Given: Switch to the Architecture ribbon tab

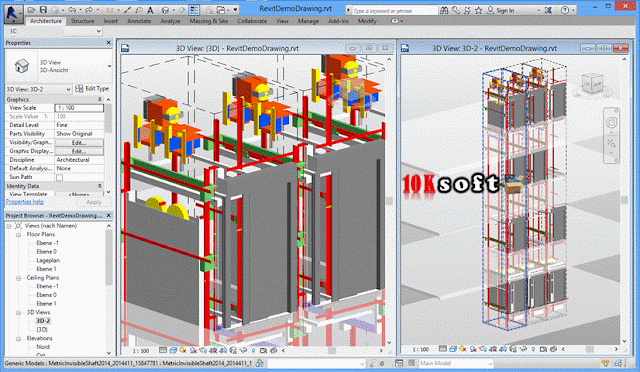Looking at the screenshot, I should (x=46, y=21).
